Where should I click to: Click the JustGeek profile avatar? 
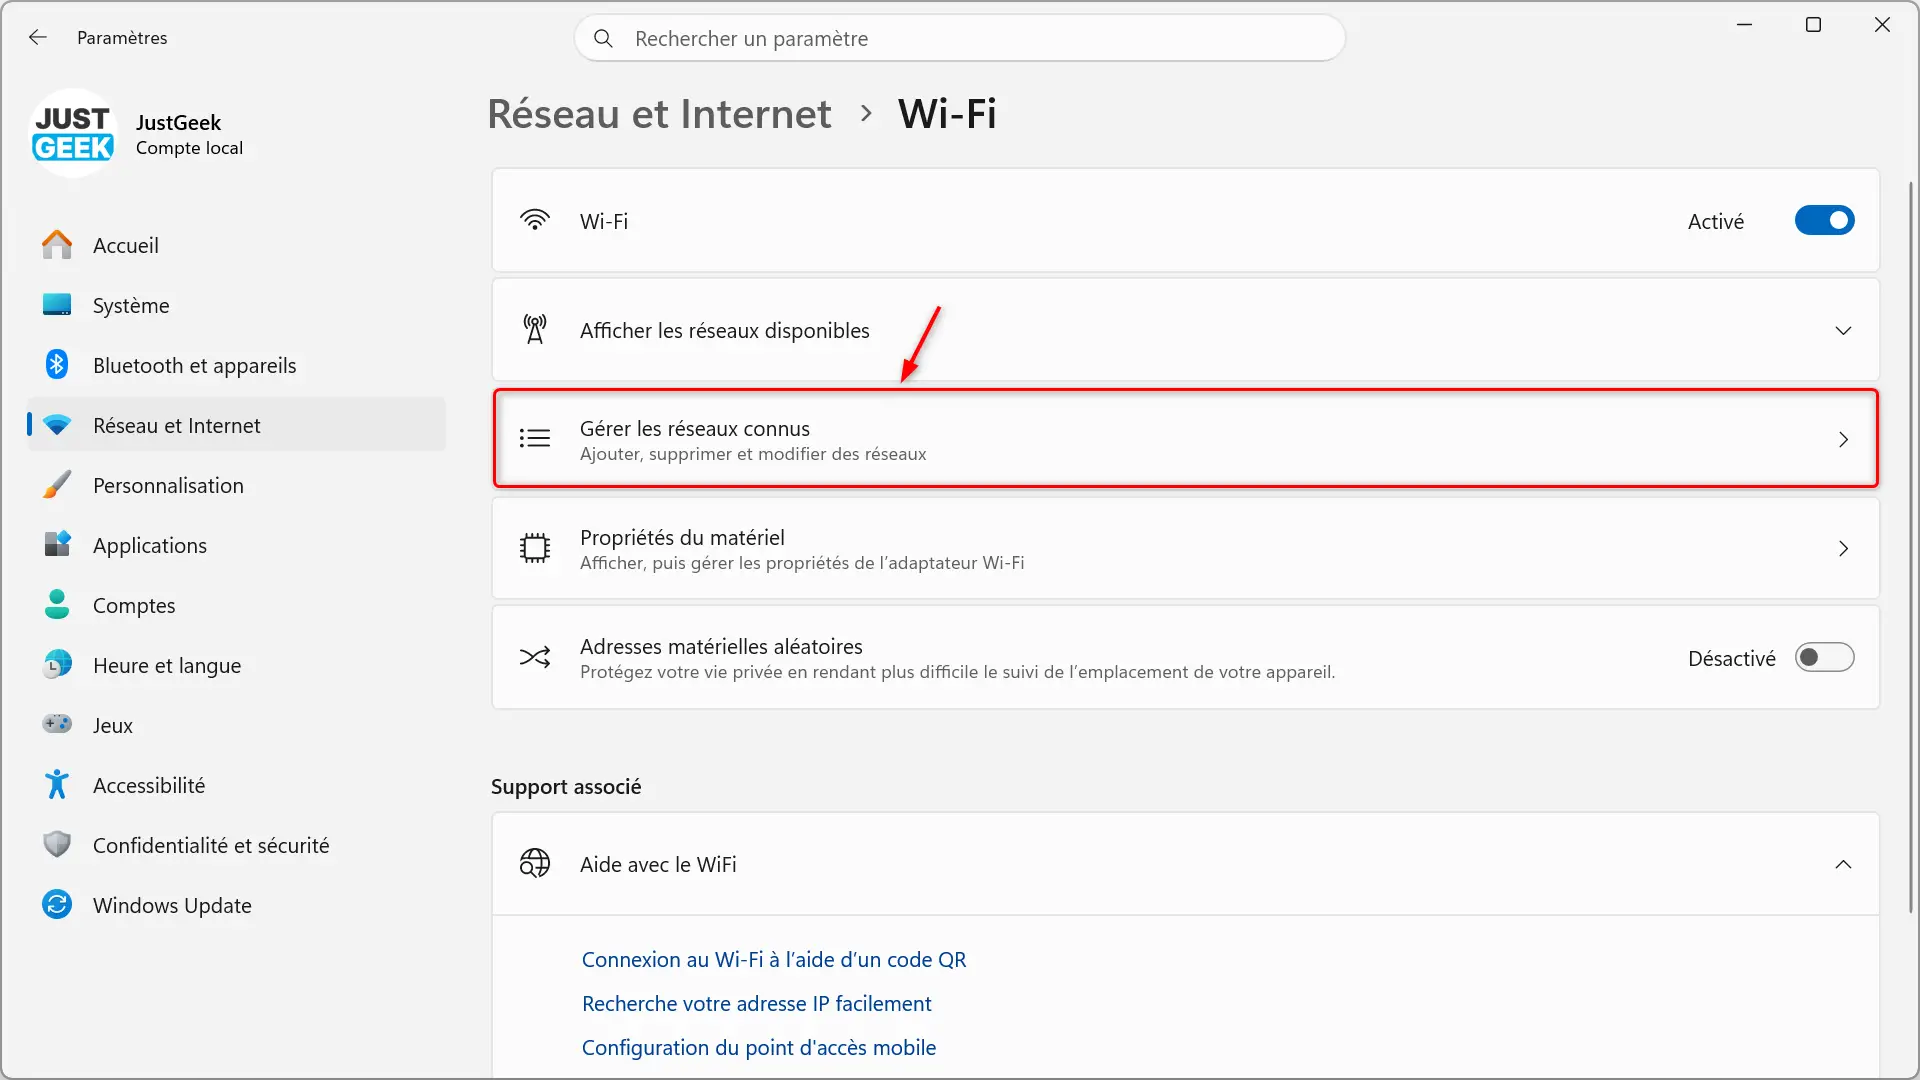[x=73, y=134]
